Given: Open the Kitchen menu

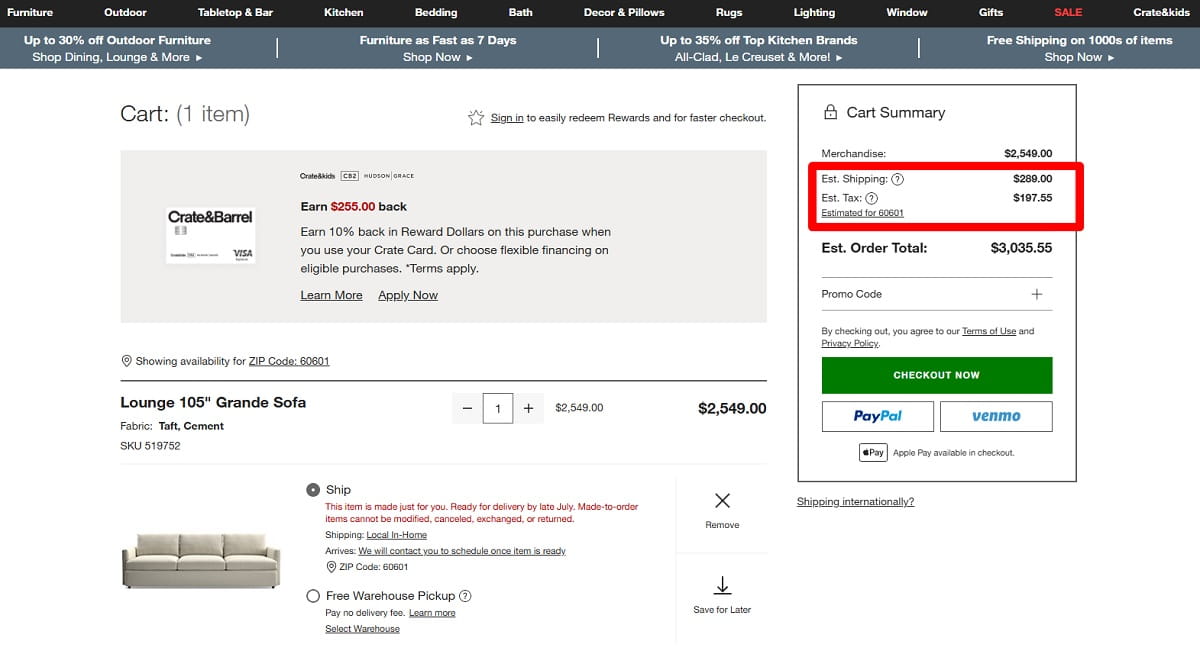Looking at the screenshot, I should [x=344, y=12].
